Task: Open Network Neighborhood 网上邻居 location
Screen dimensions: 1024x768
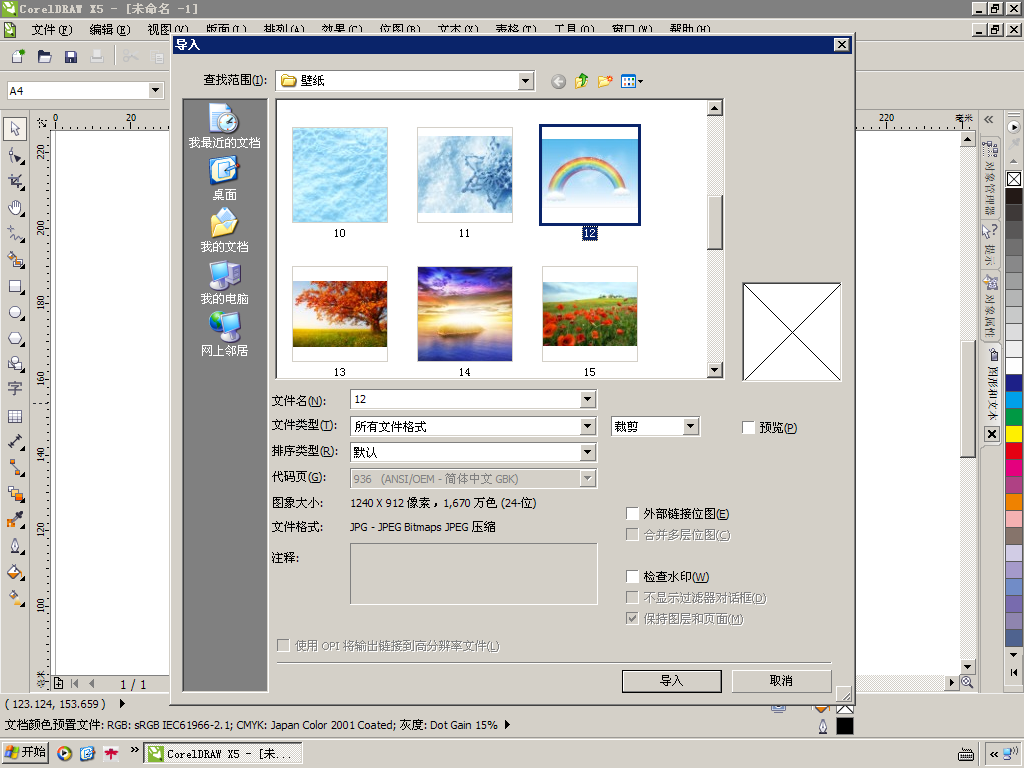Action: [225, 334]
